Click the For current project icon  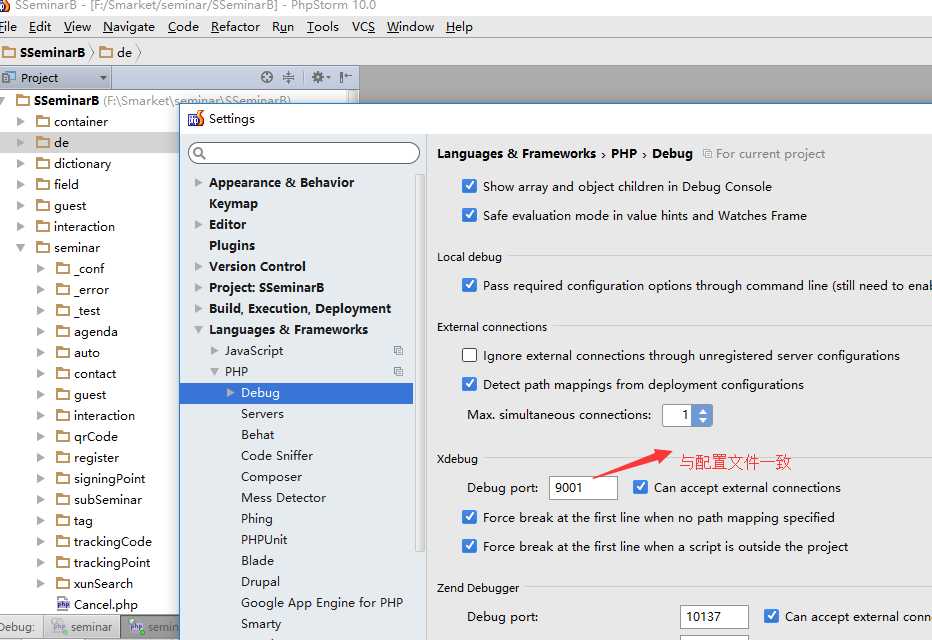[707, 153]
